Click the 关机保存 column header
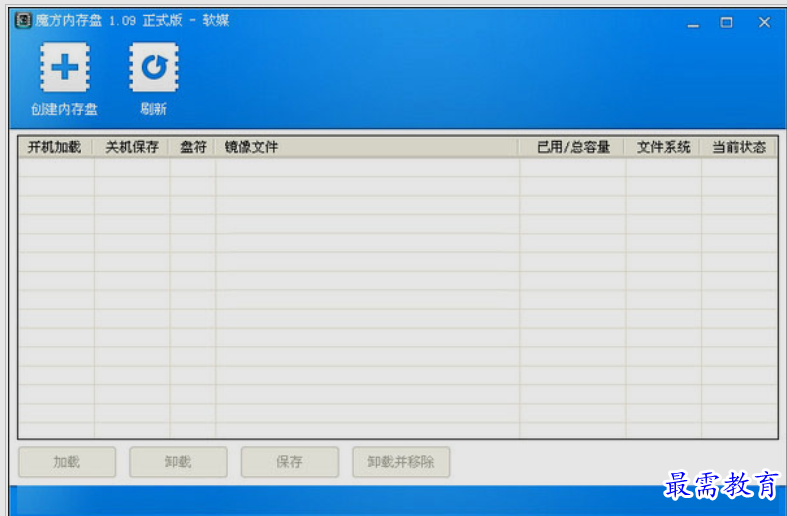The width and height of the screenshot is (787, 516). pos(132,147)
